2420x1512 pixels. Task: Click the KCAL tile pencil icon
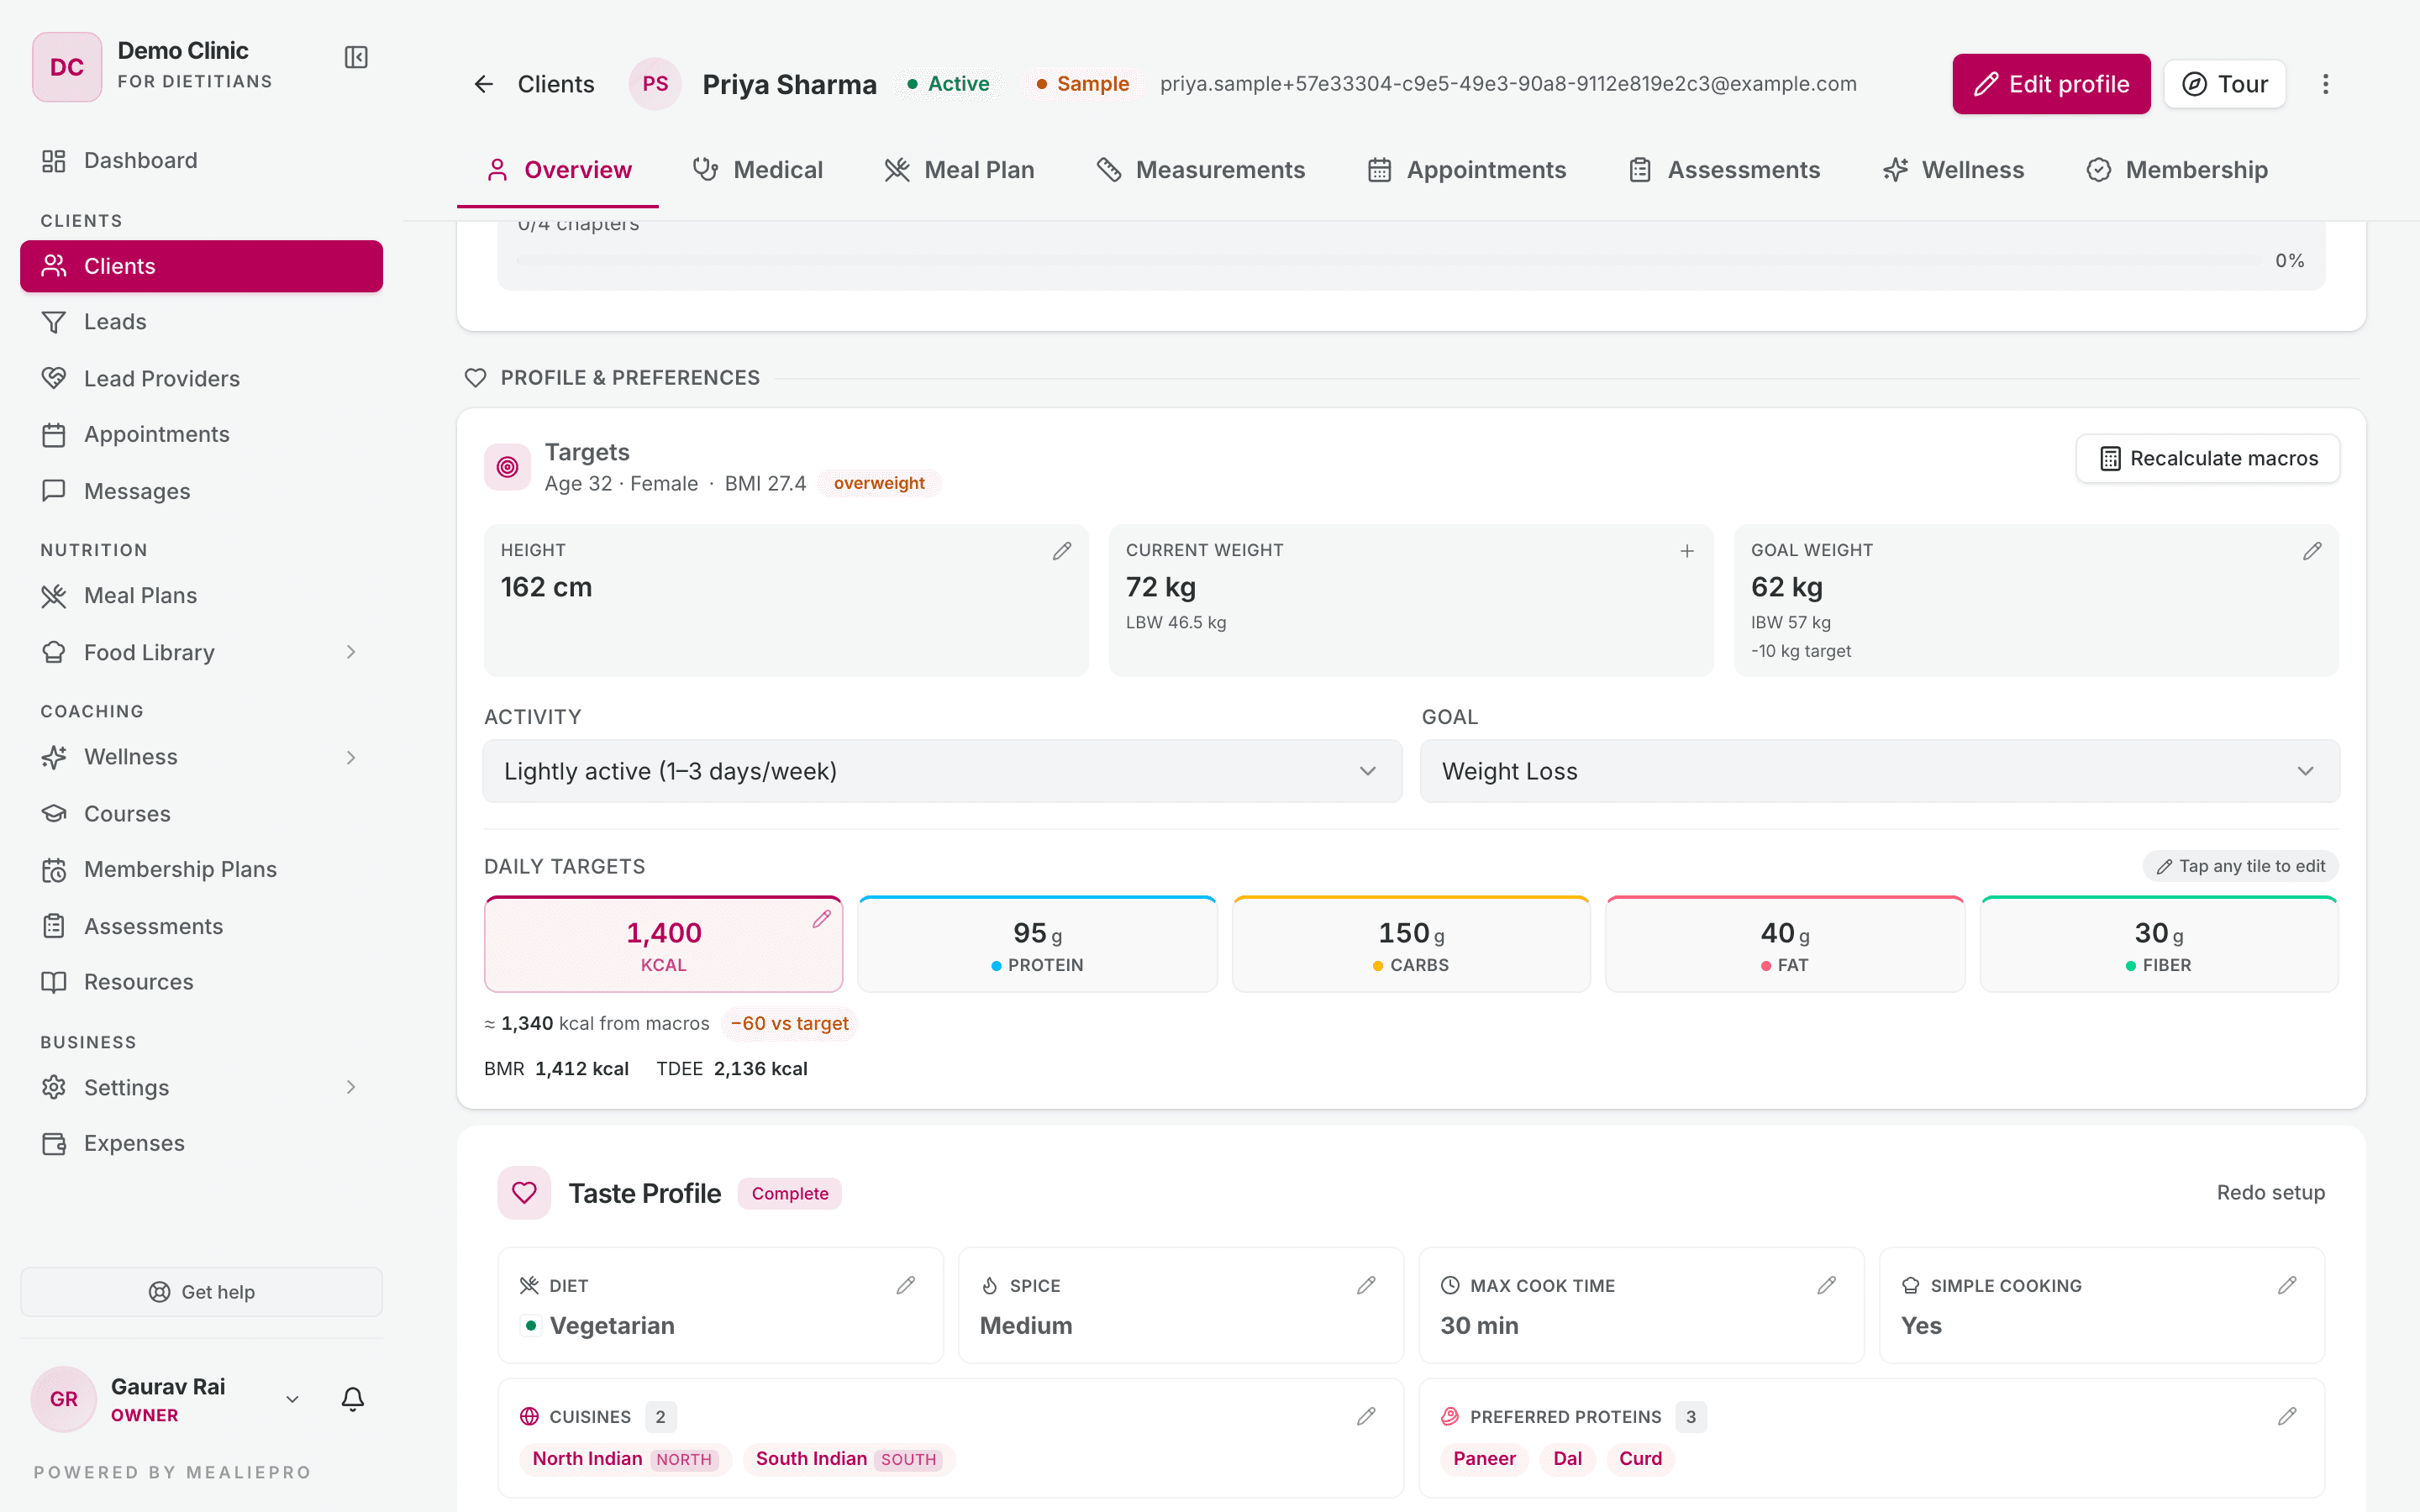click(x=822, y=919)
